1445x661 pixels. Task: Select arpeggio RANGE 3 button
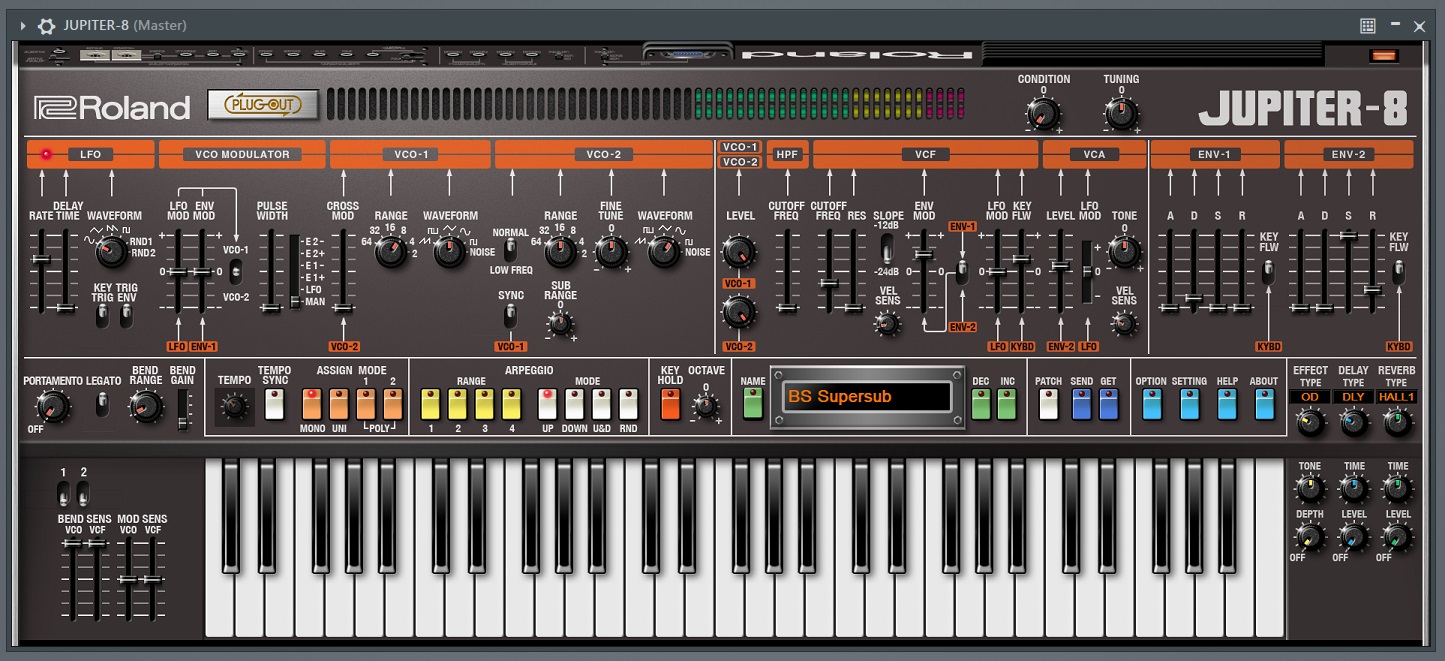pyautogui.click(x=485, y=404)
